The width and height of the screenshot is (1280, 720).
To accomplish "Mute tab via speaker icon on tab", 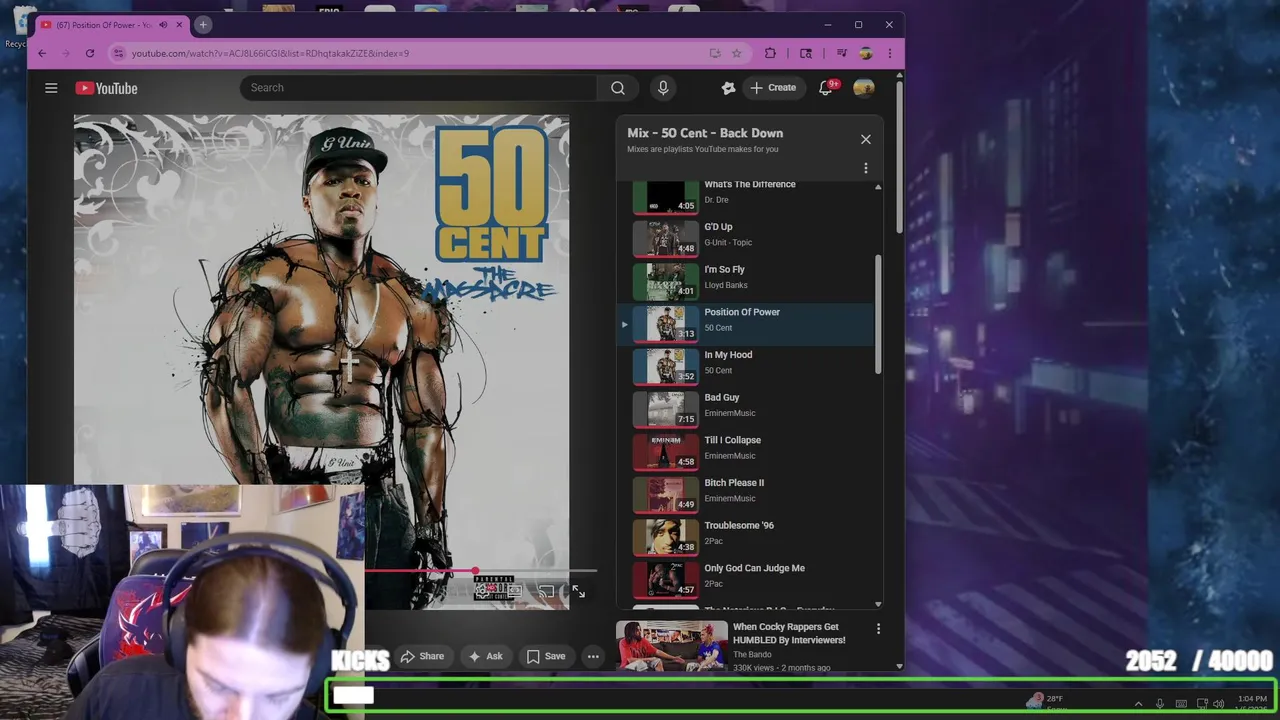I will pos(163,25).
